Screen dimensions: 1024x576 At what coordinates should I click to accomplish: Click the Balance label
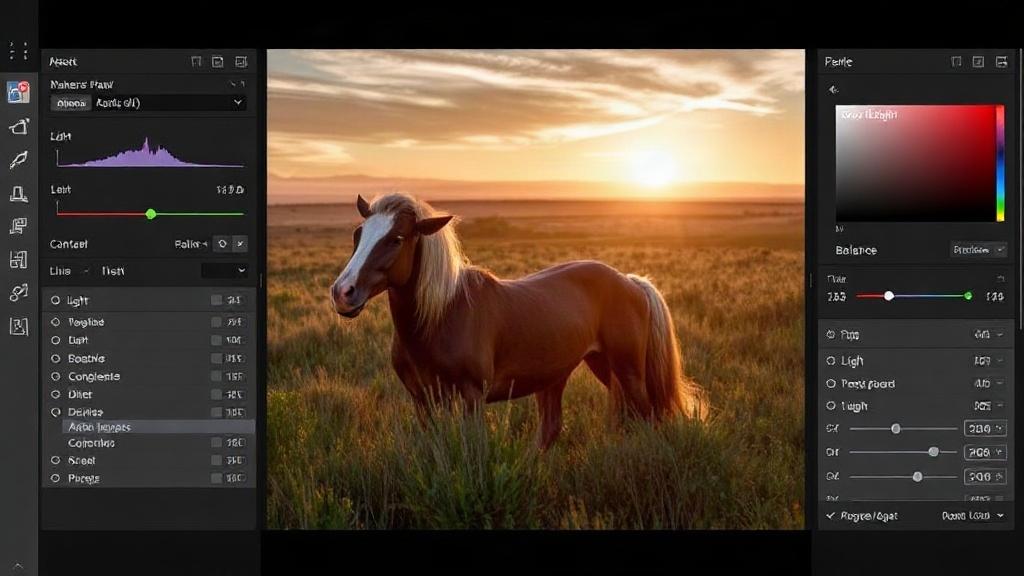[x=856, y=250]
